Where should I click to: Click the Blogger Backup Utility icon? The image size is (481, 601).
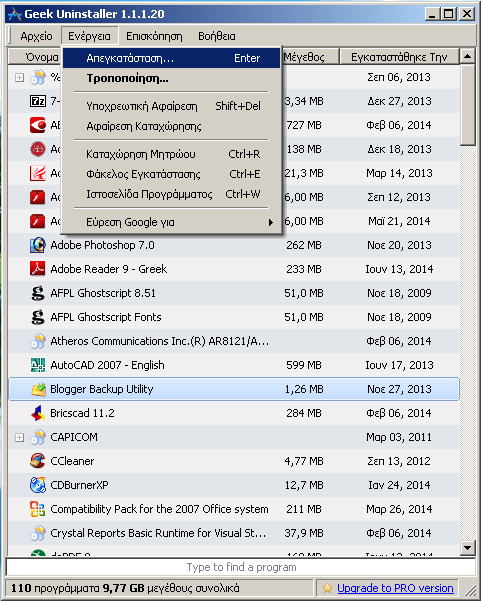point(38,389)
